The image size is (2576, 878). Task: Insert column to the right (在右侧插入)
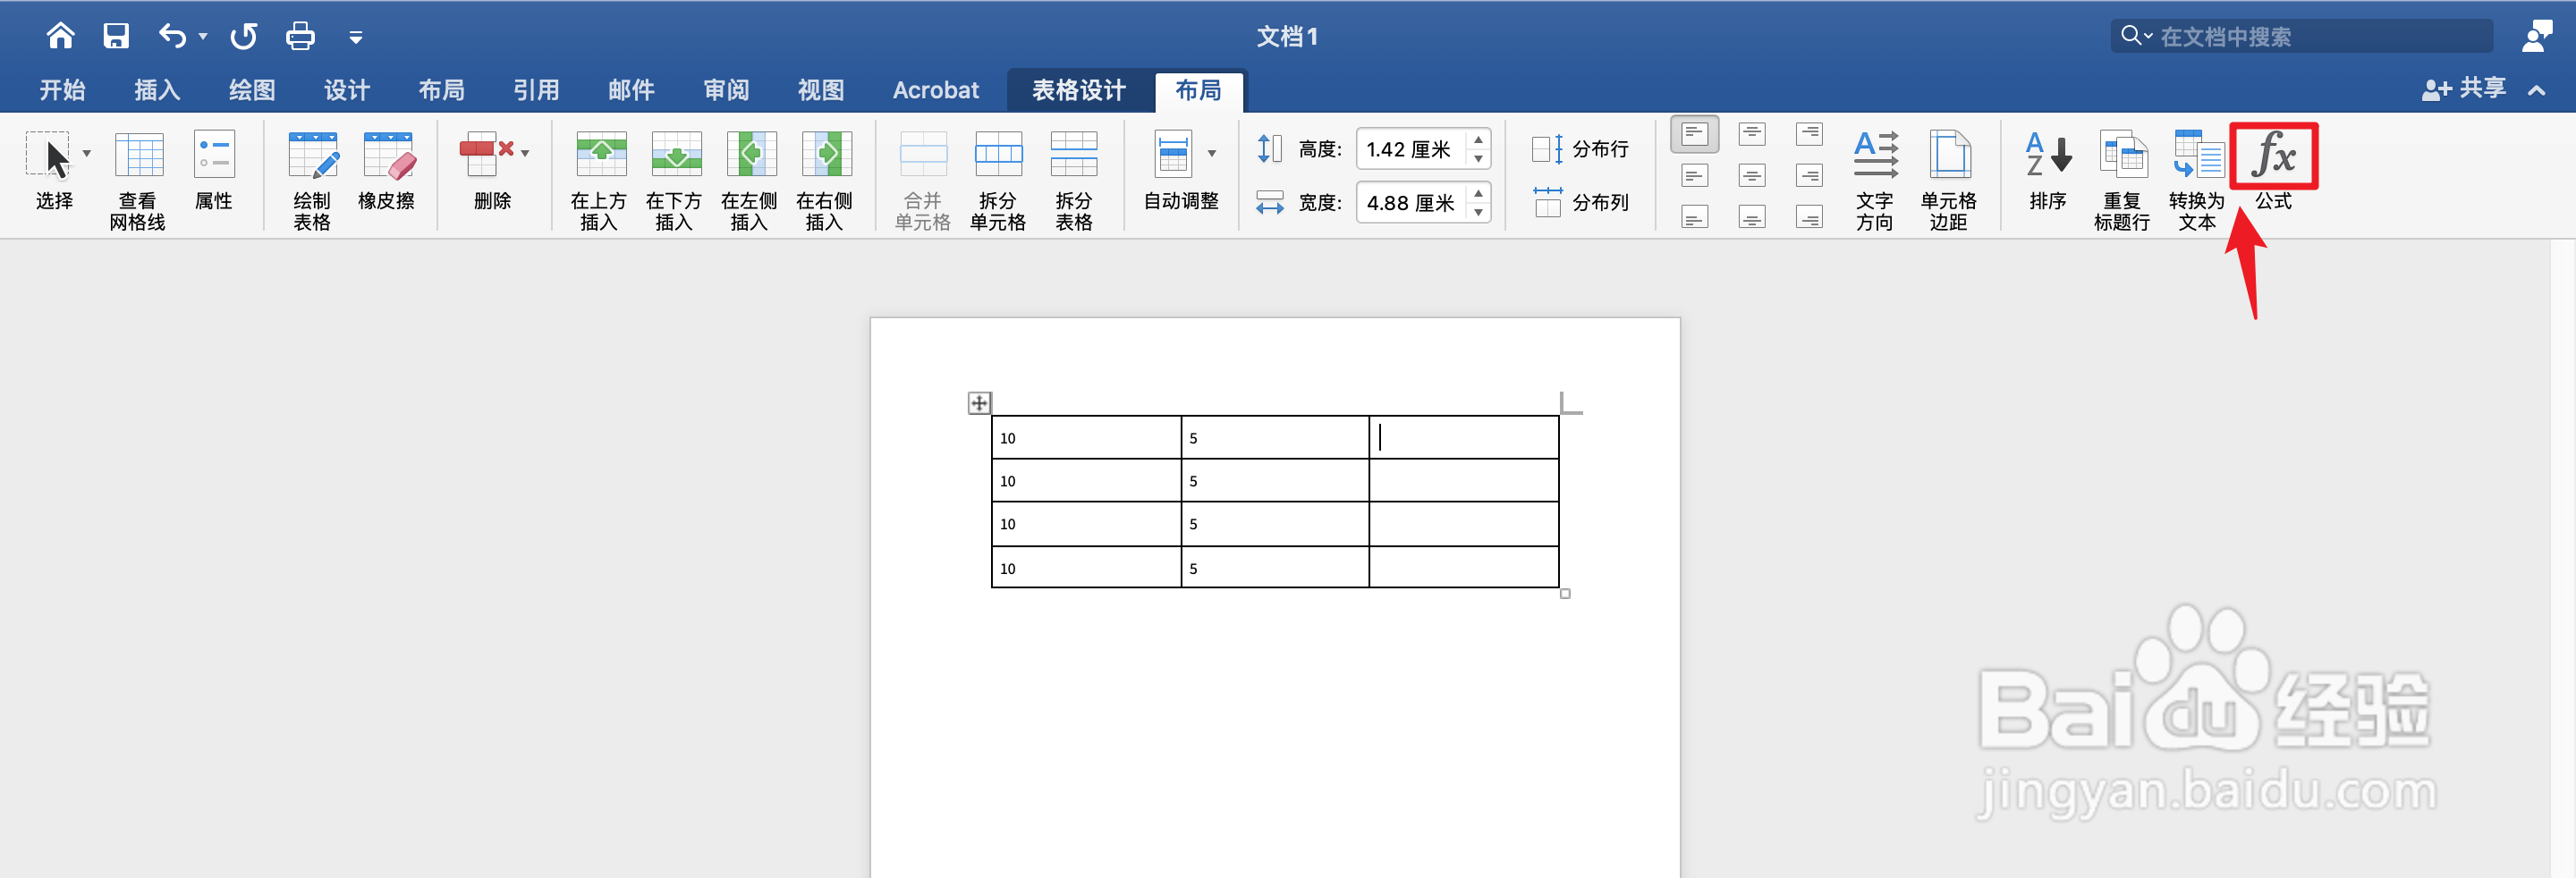[x=824, y=180]
